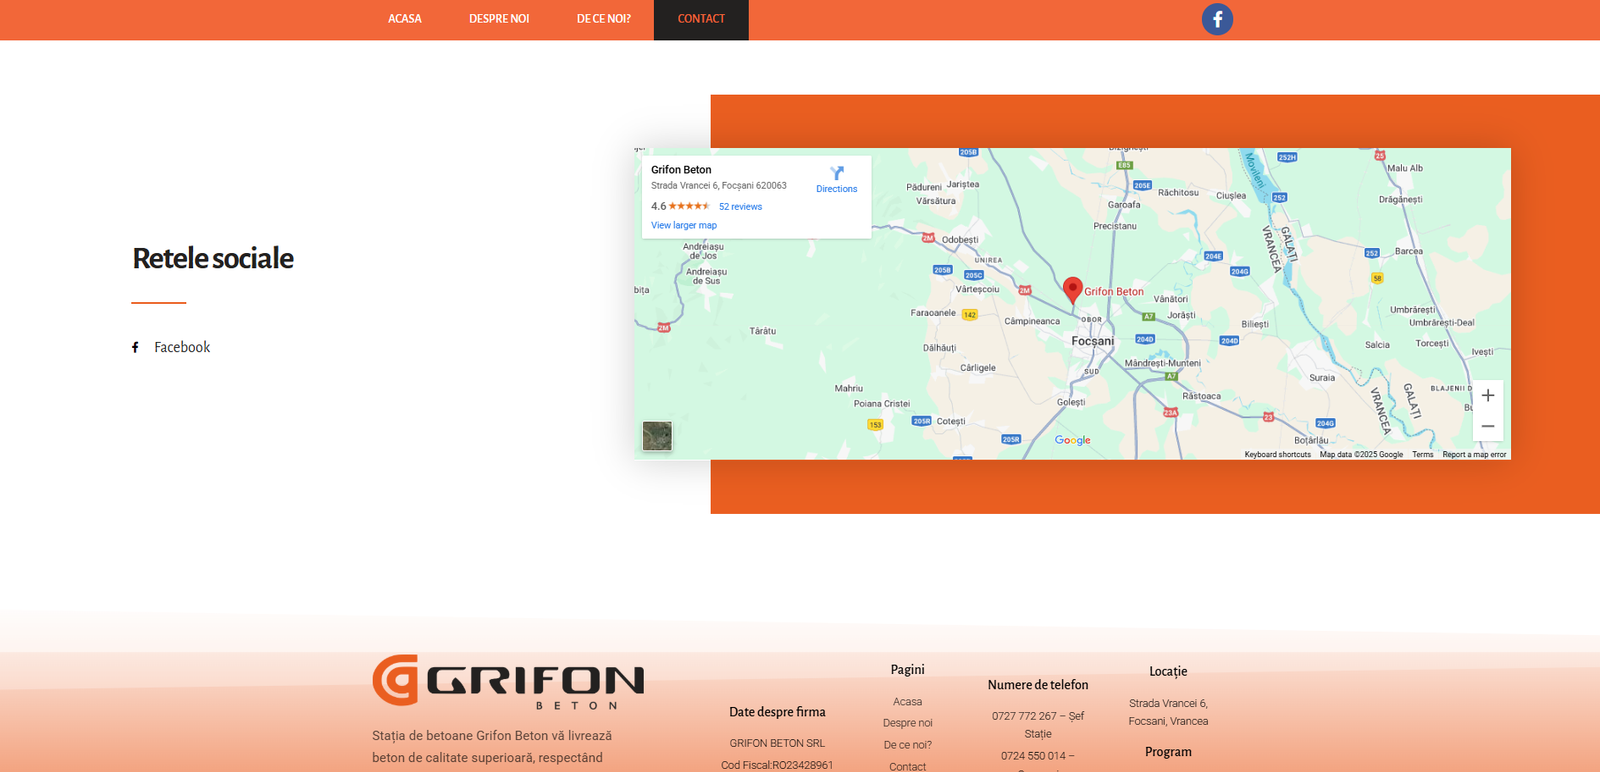Open Keyboard shortcuts on the map
The height and width of the screenshot is (772, 1600).
tap(1277, 455)
